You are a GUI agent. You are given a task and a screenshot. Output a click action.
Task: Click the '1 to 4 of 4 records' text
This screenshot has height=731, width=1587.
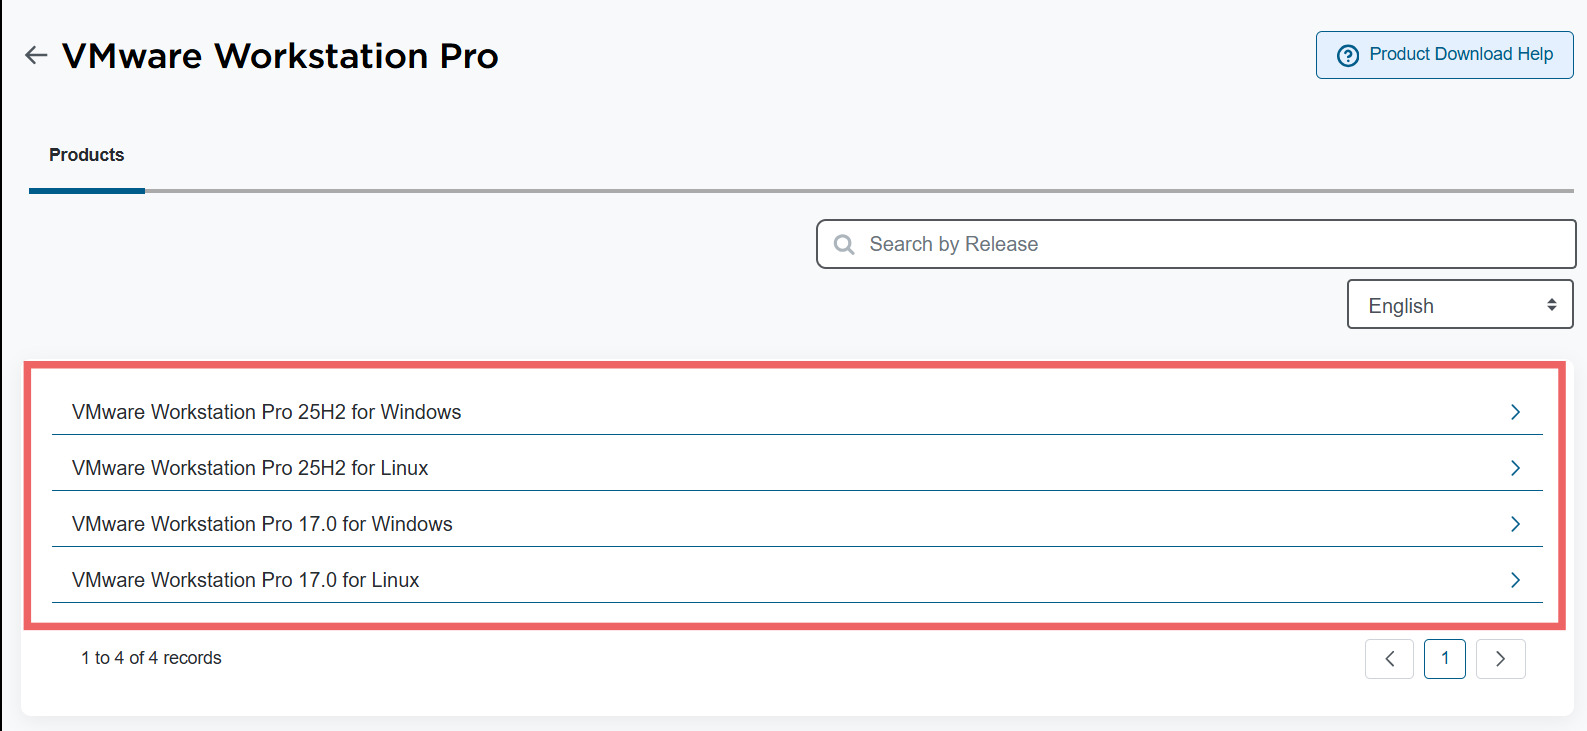[x=151, y=658]
